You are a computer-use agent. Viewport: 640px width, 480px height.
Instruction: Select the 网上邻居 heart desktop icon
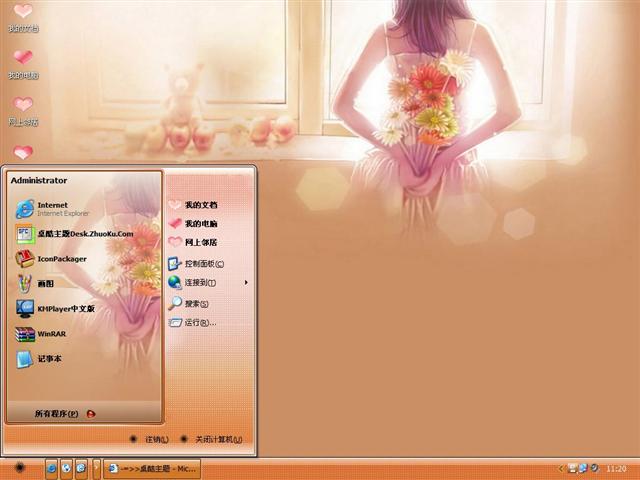click(23, 111)
